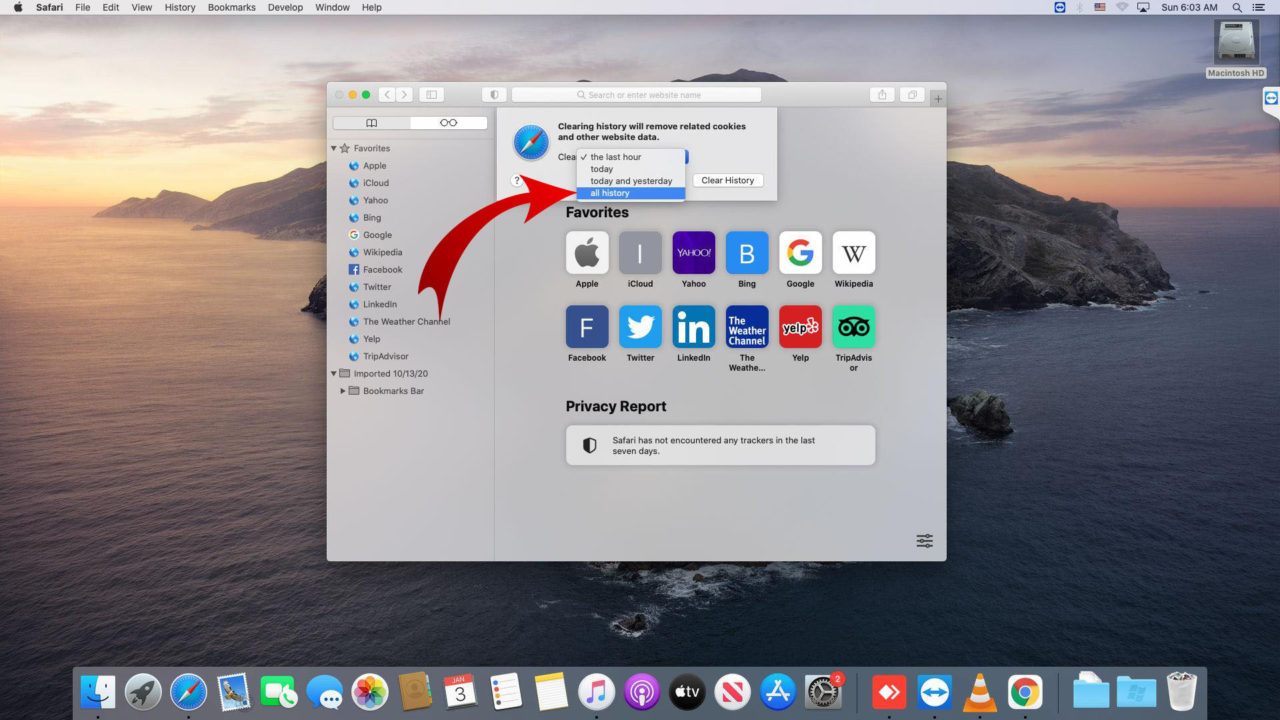Toggle the sidebar with the sidebar icon
This screenshot has height=720, width=1280.
430,93
